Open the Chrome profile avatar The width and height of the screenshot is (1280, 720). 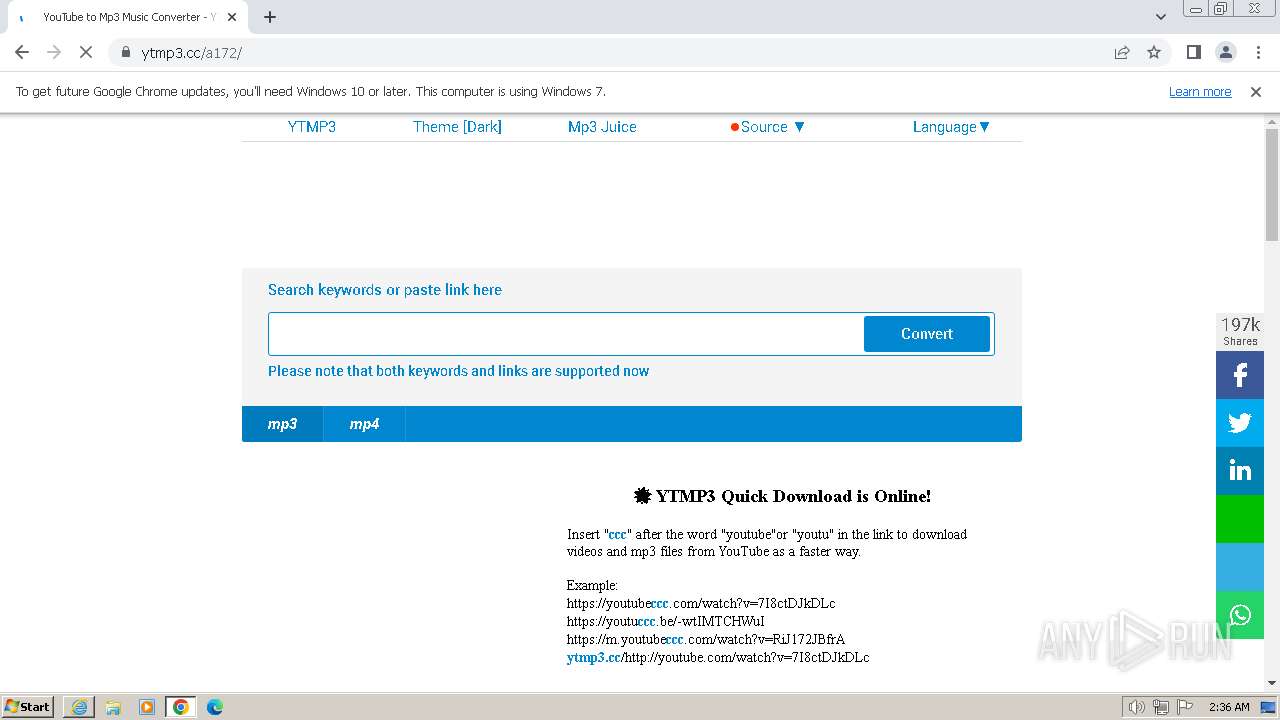pos(1225,52)
